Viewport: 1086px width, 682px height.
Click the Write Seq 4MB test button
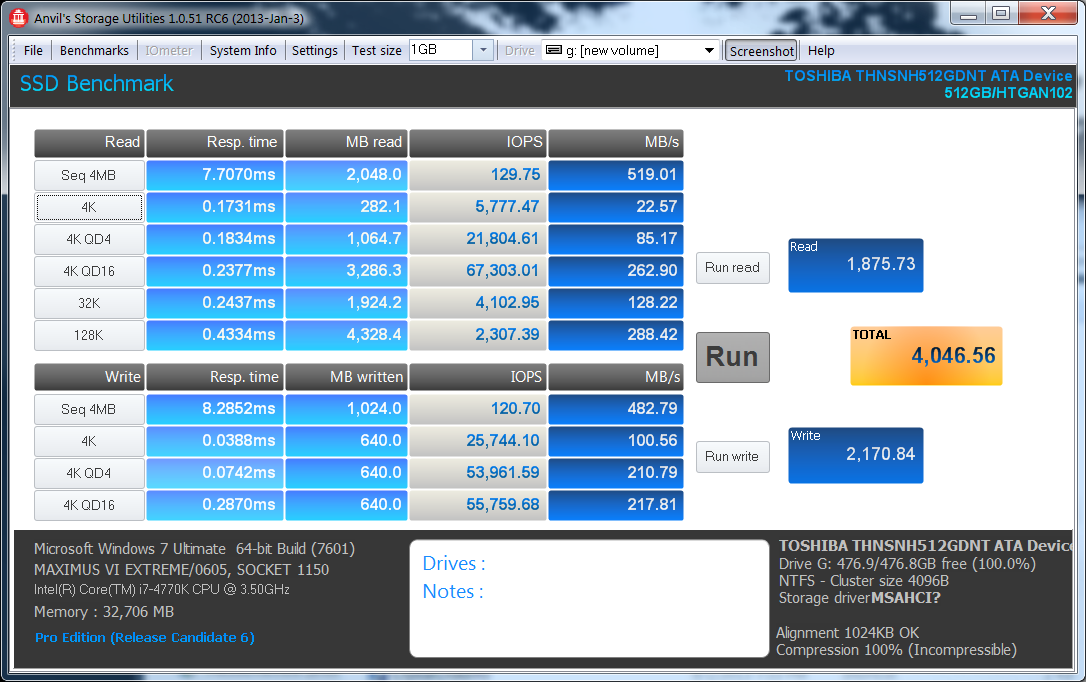[x=89, y=409]
